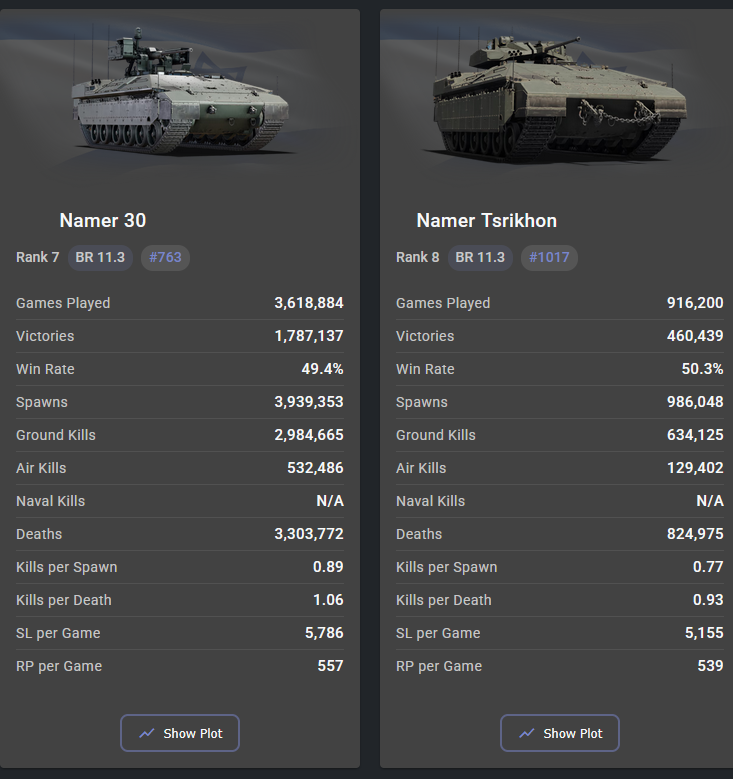Click the 129,402 Air Kills value
The image size is (733, 779).
pos(695,468)
